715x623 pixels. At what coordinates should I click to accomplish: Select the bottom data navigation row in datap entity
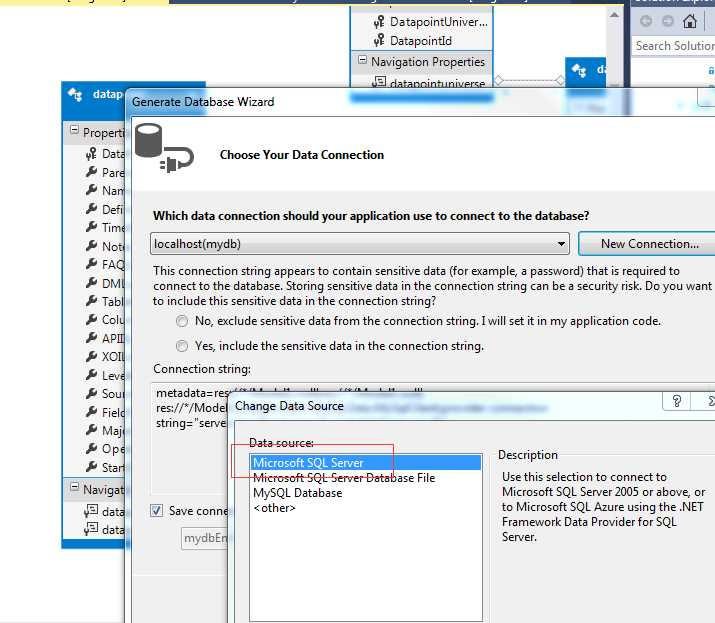pyautogui.click(x=104, y=529)
